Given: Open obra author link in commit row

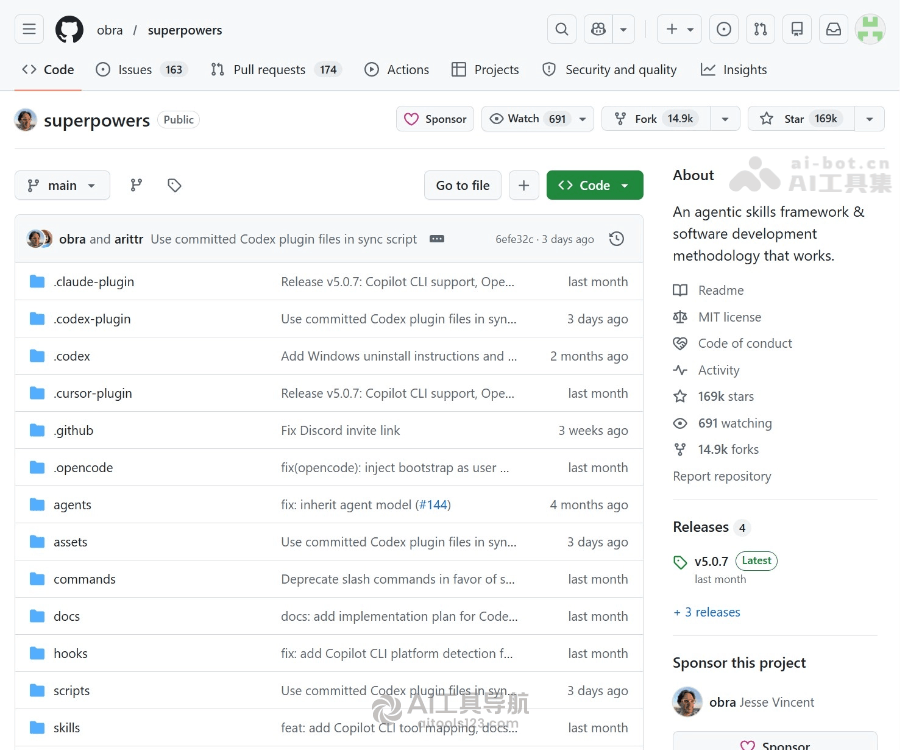Looking at the screenshot, I should pyautogui.click(x=72, y=239).
